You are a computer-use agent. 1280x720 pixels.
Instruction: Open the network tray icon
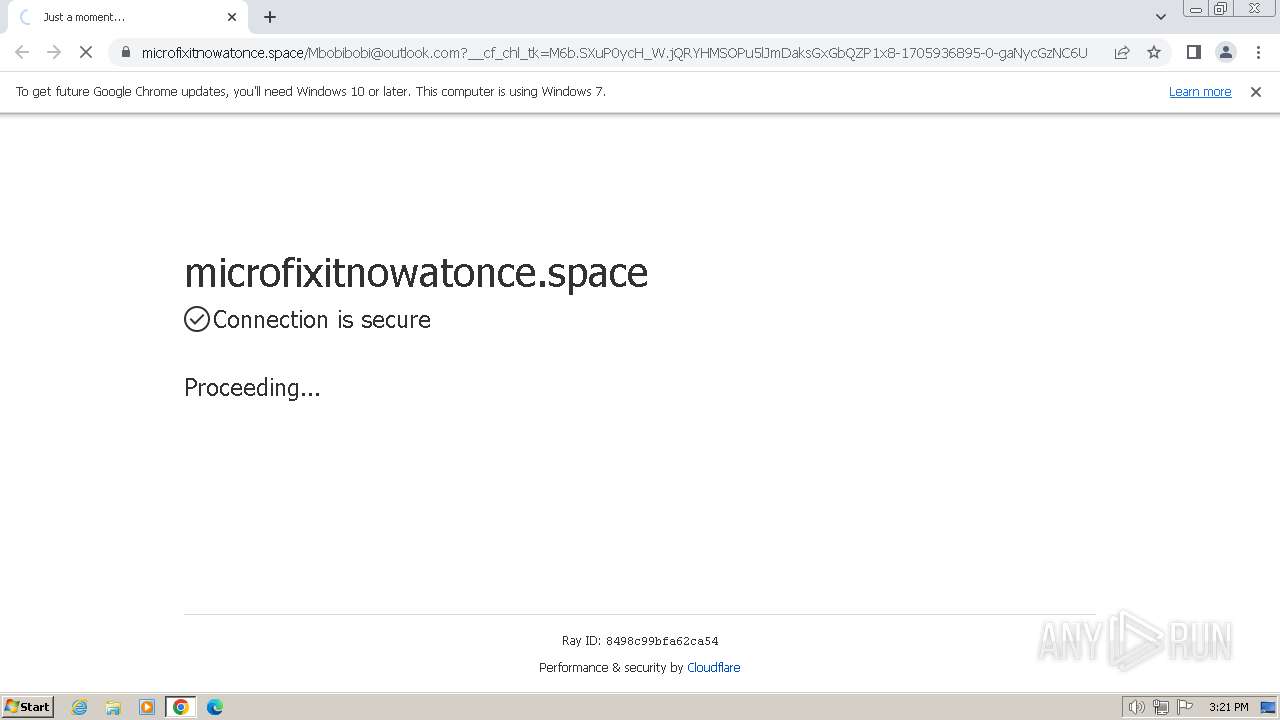1161,707
